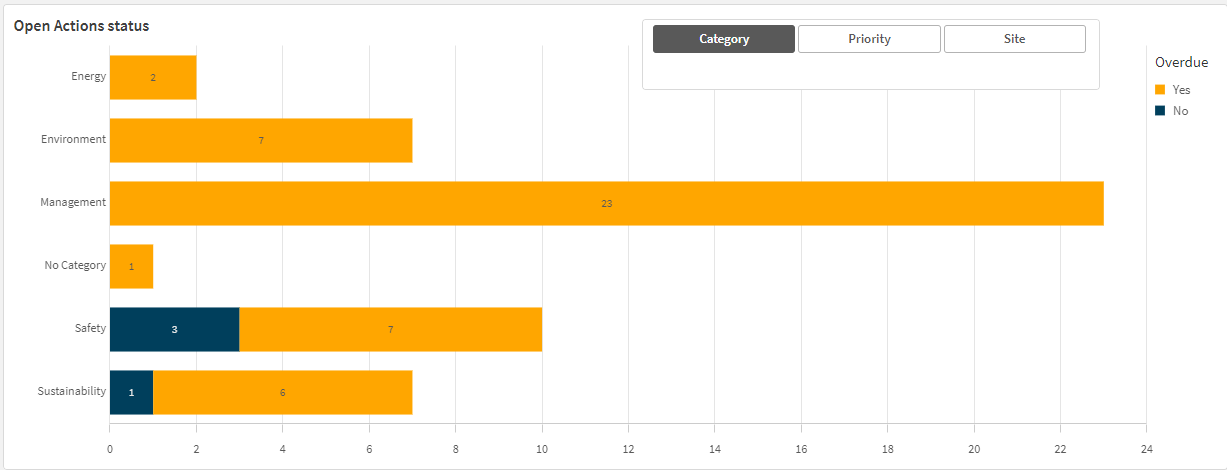Select the No Category orange bar
Screen dimensions: 1227x470
(x=131, y=266)
